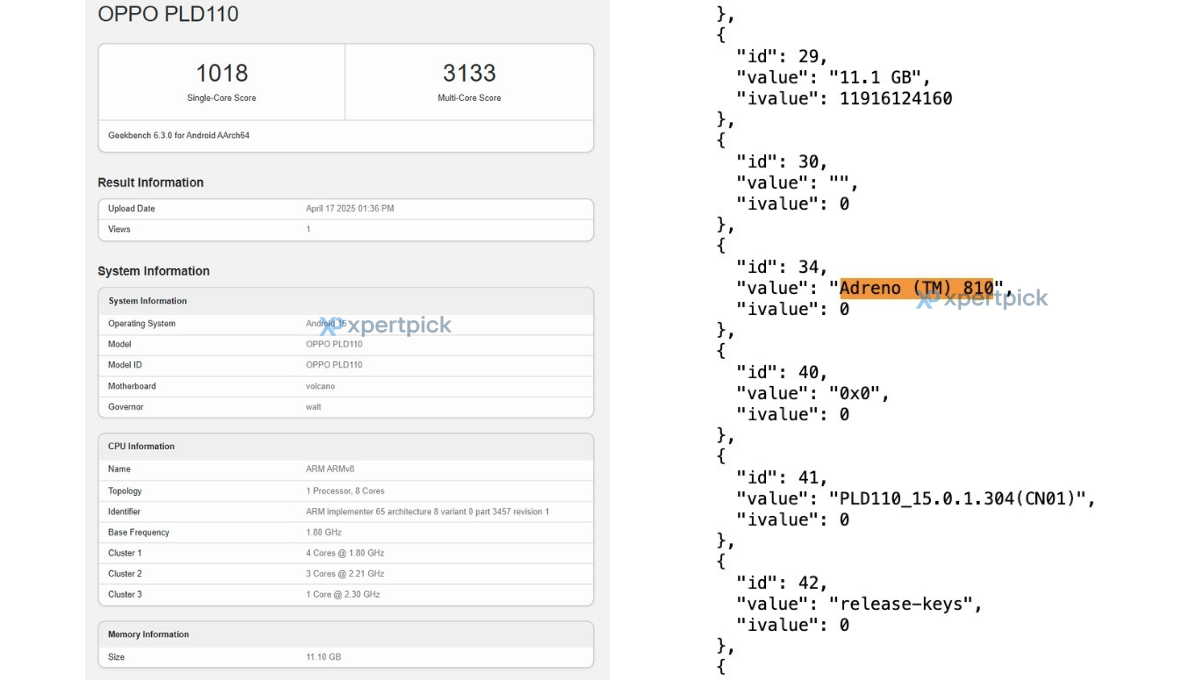
Task: Click the xpertpick watermark beside the Adreno text
Action: [982, 298]
